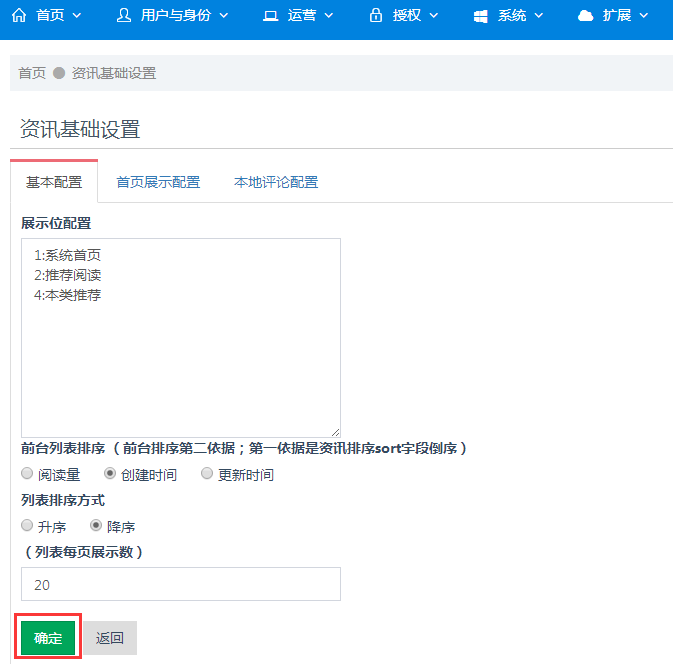Image resolution: width=673 pixels, height=664 pixels.
Task: Expand the 运营 dropdown chevron
Action: coord(329,16)
